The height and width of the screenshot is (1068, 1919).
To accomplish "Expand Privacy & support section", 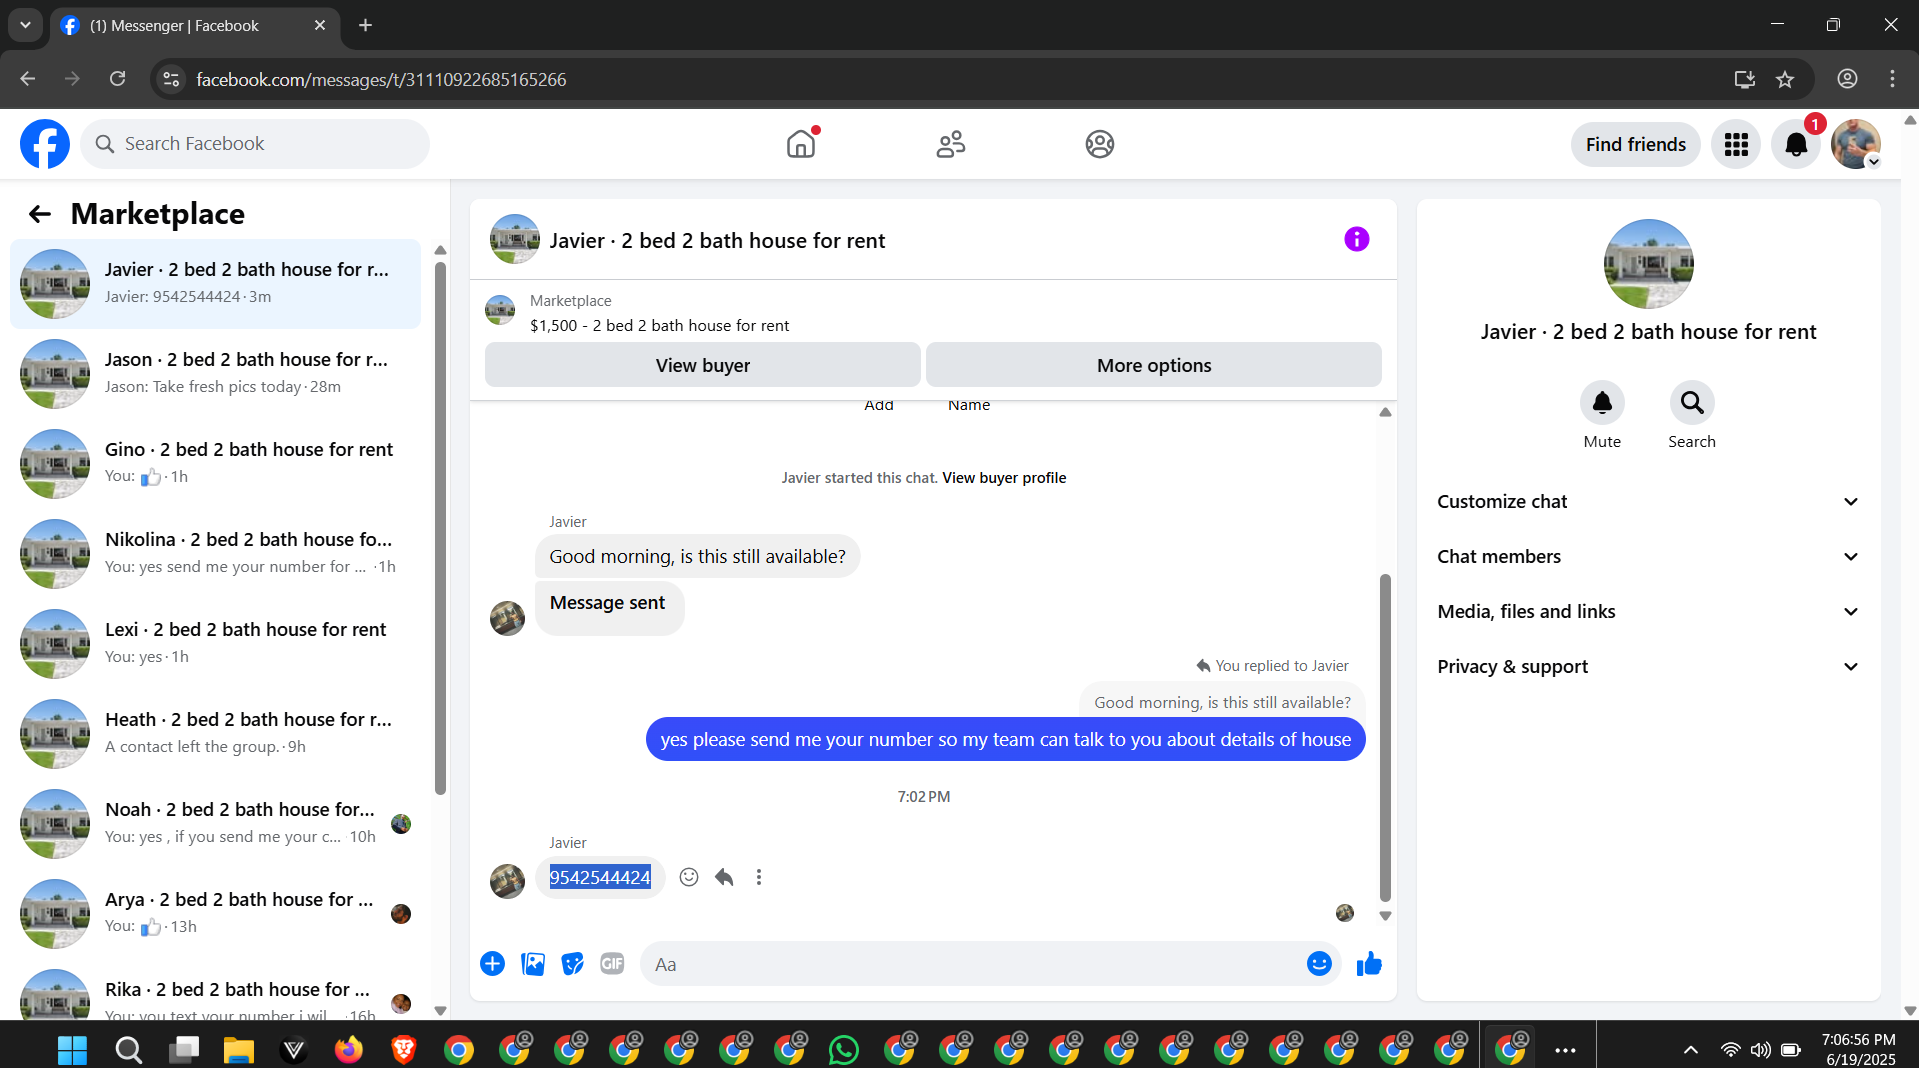I will 1648,667.
